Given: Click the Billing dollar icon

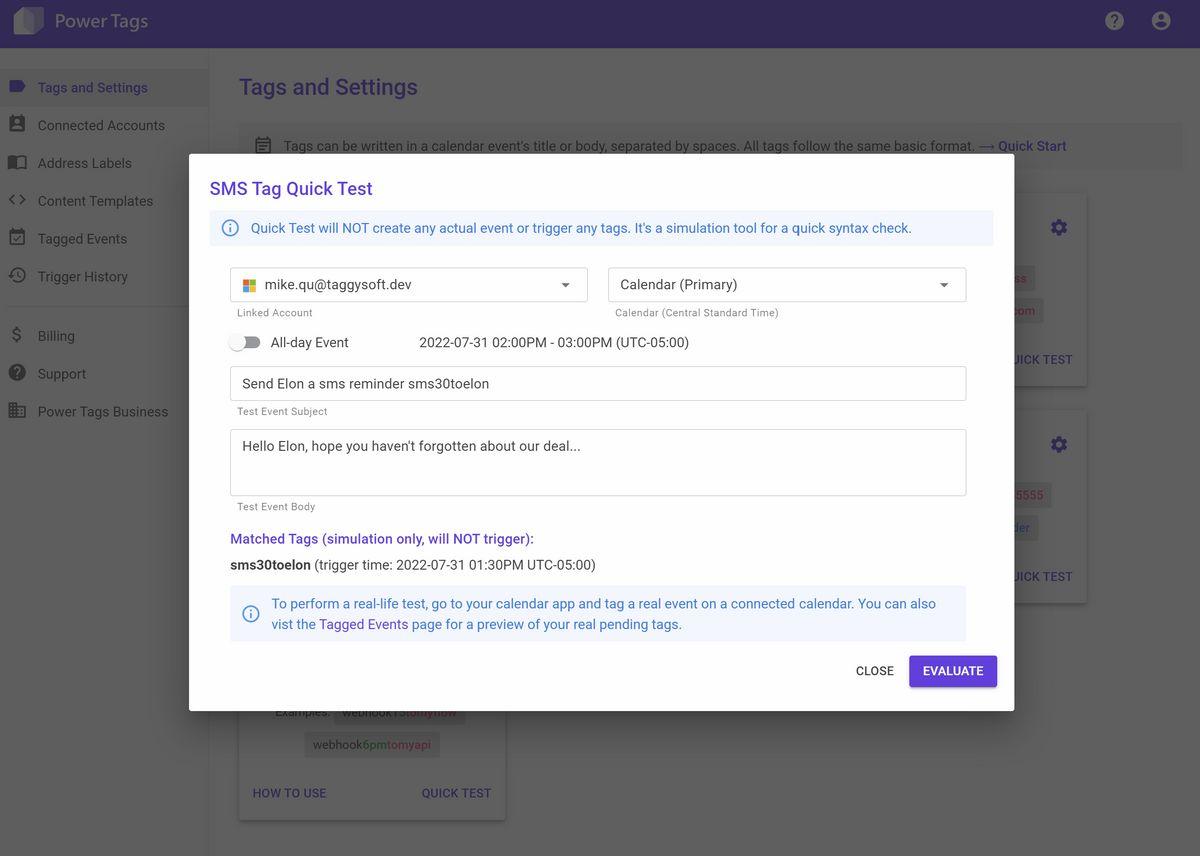Looking at the screenshot, I should pyautogui.click(x=17, y=335).
